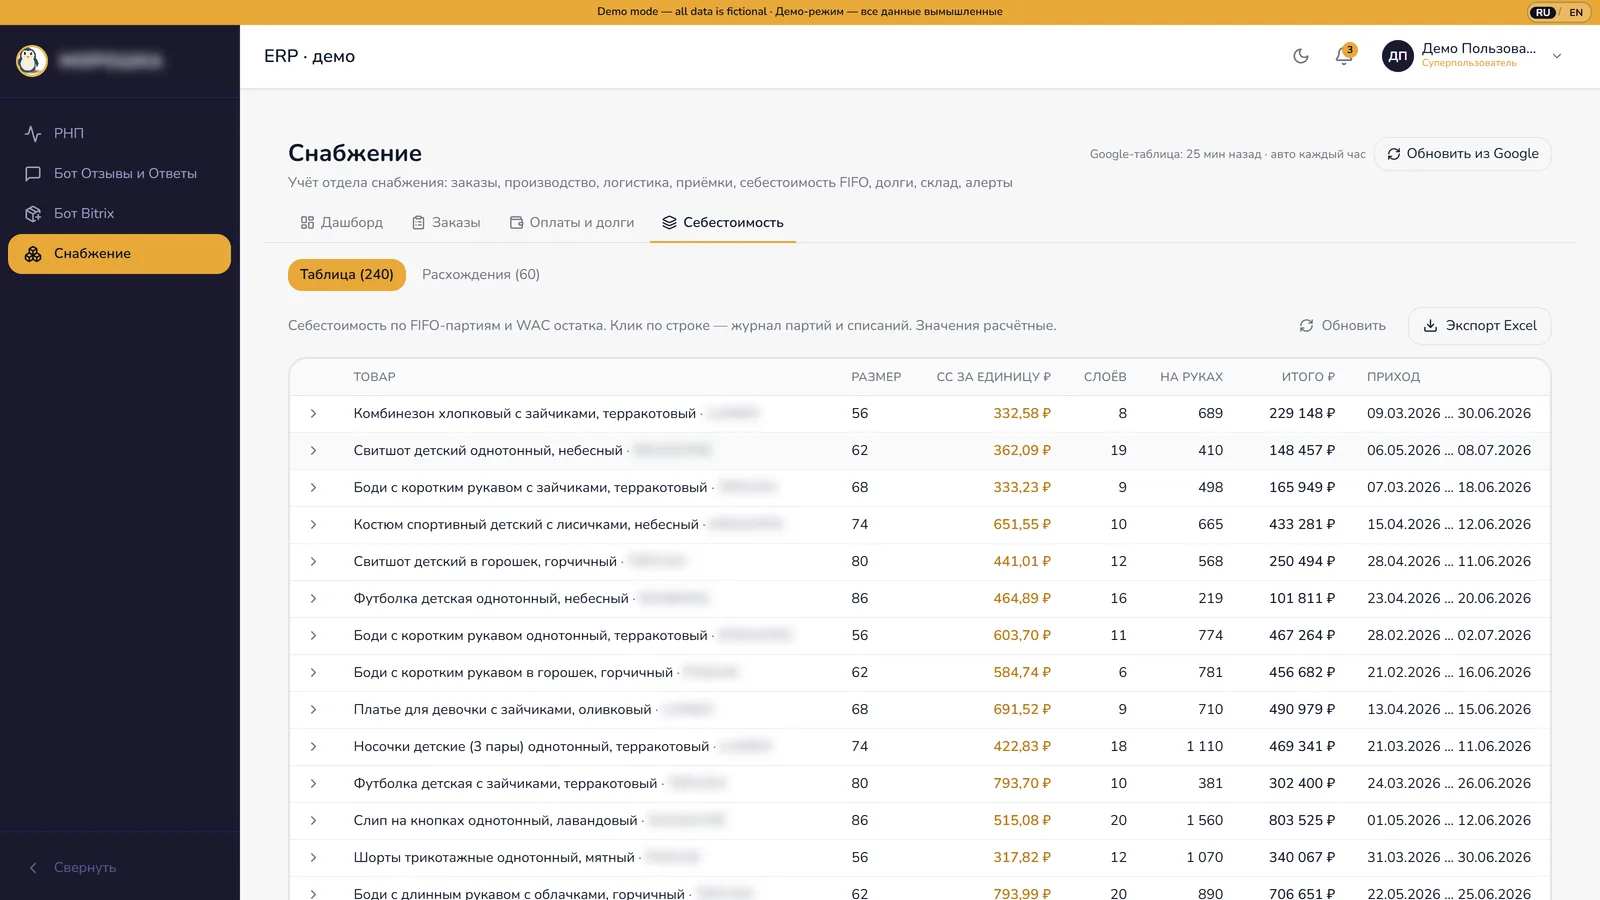Click Носочки детские (3 пары) product name
Viewport: 1600px width, 900px height.
(x=531, y=746)
